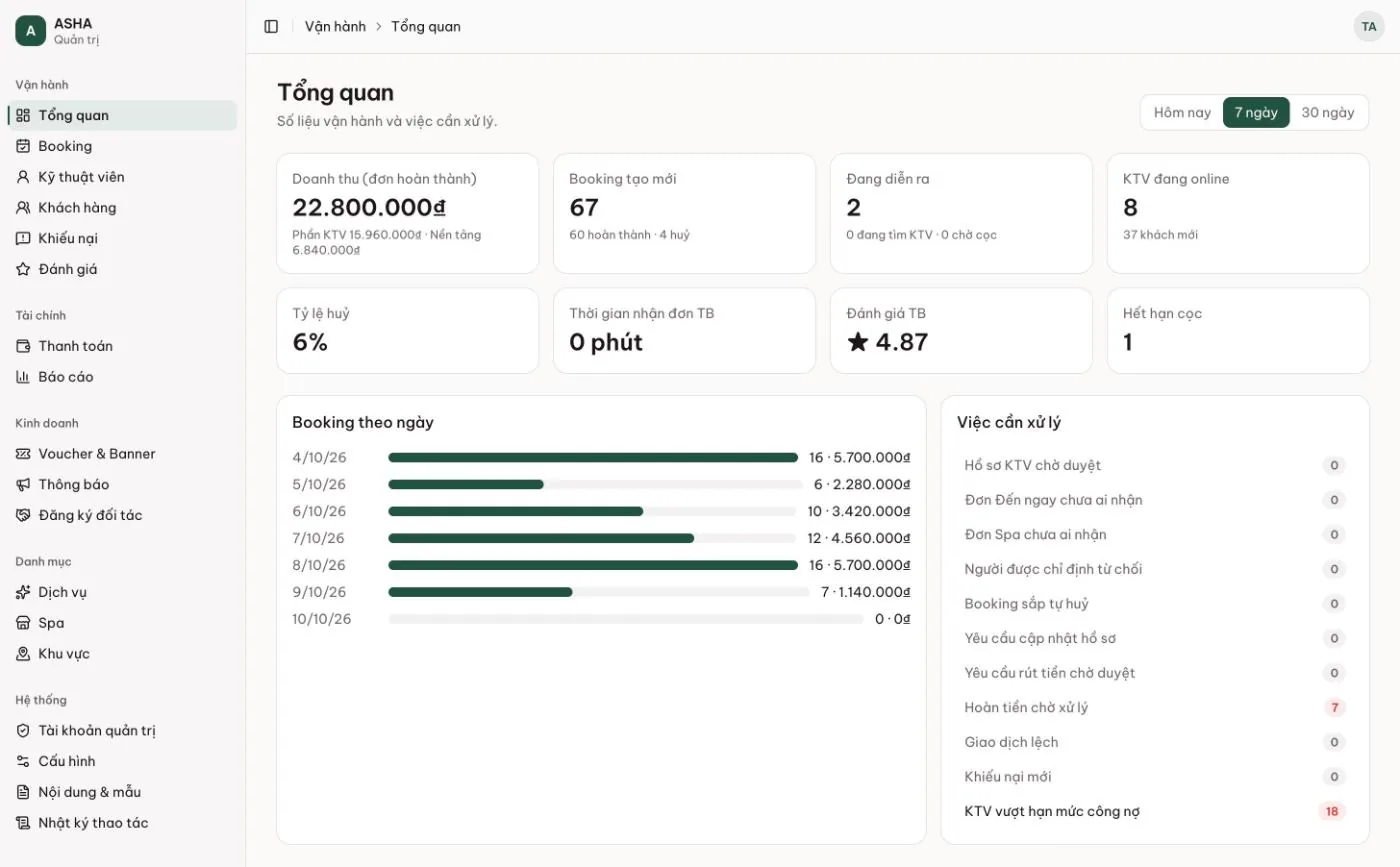Image resolution: width=1400 pixels, height=867 pixels.
Task: Click the Hết hạn cọc stat card
Action: point(1238,331)
